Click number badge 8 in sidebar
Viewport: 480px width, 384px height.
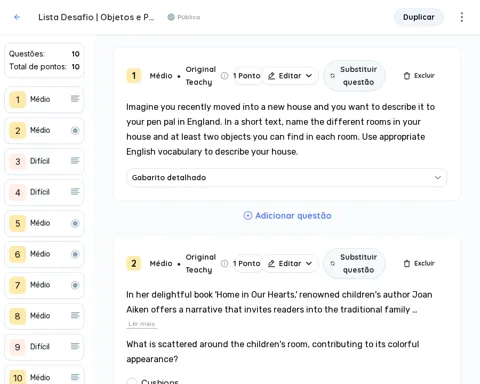point(17,316)
